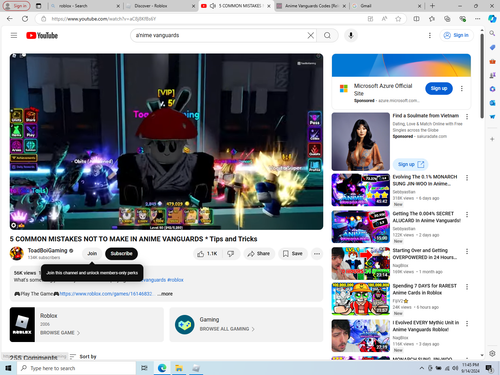
Task: Save the video to playlist
Action: point(292,254)
